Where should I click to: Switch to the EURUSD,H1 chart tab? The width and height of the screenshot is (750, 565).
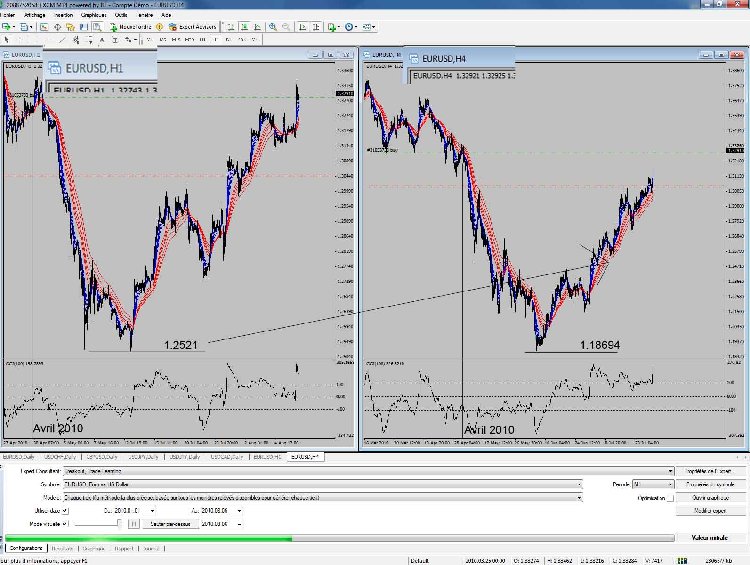267,457
